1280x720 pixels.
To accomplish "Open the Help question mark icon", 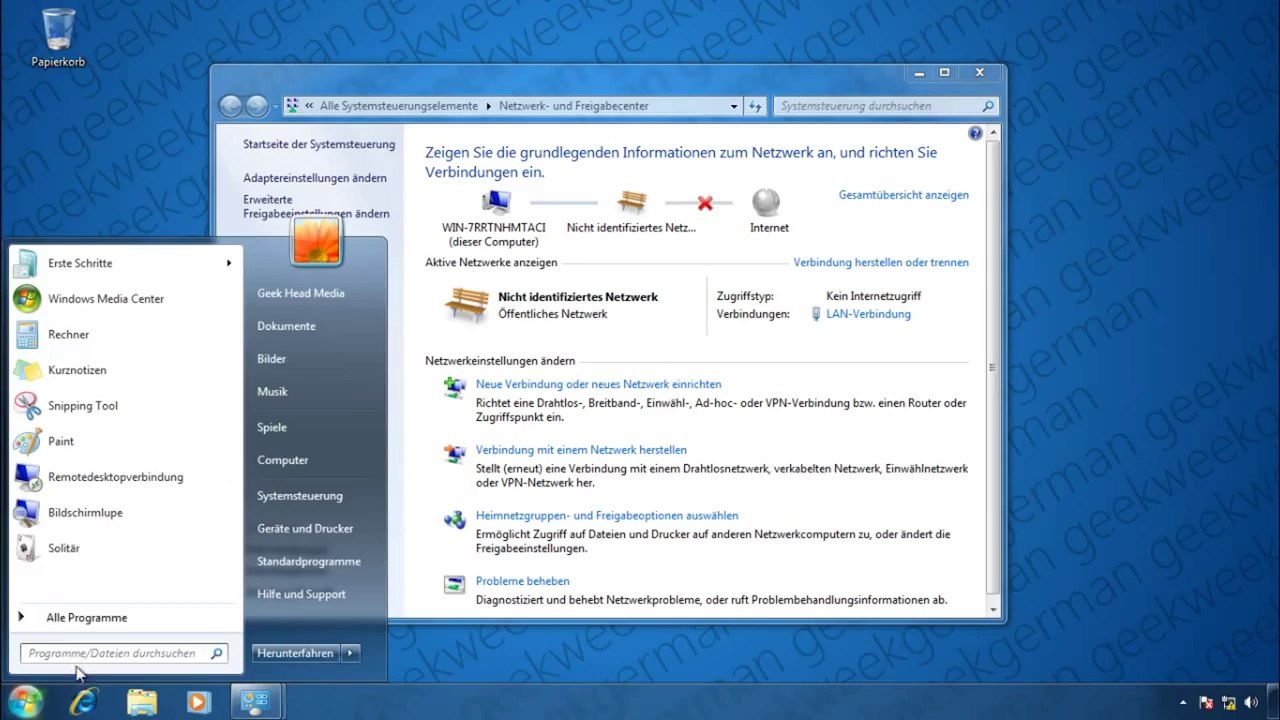I will tap(975, 133).
